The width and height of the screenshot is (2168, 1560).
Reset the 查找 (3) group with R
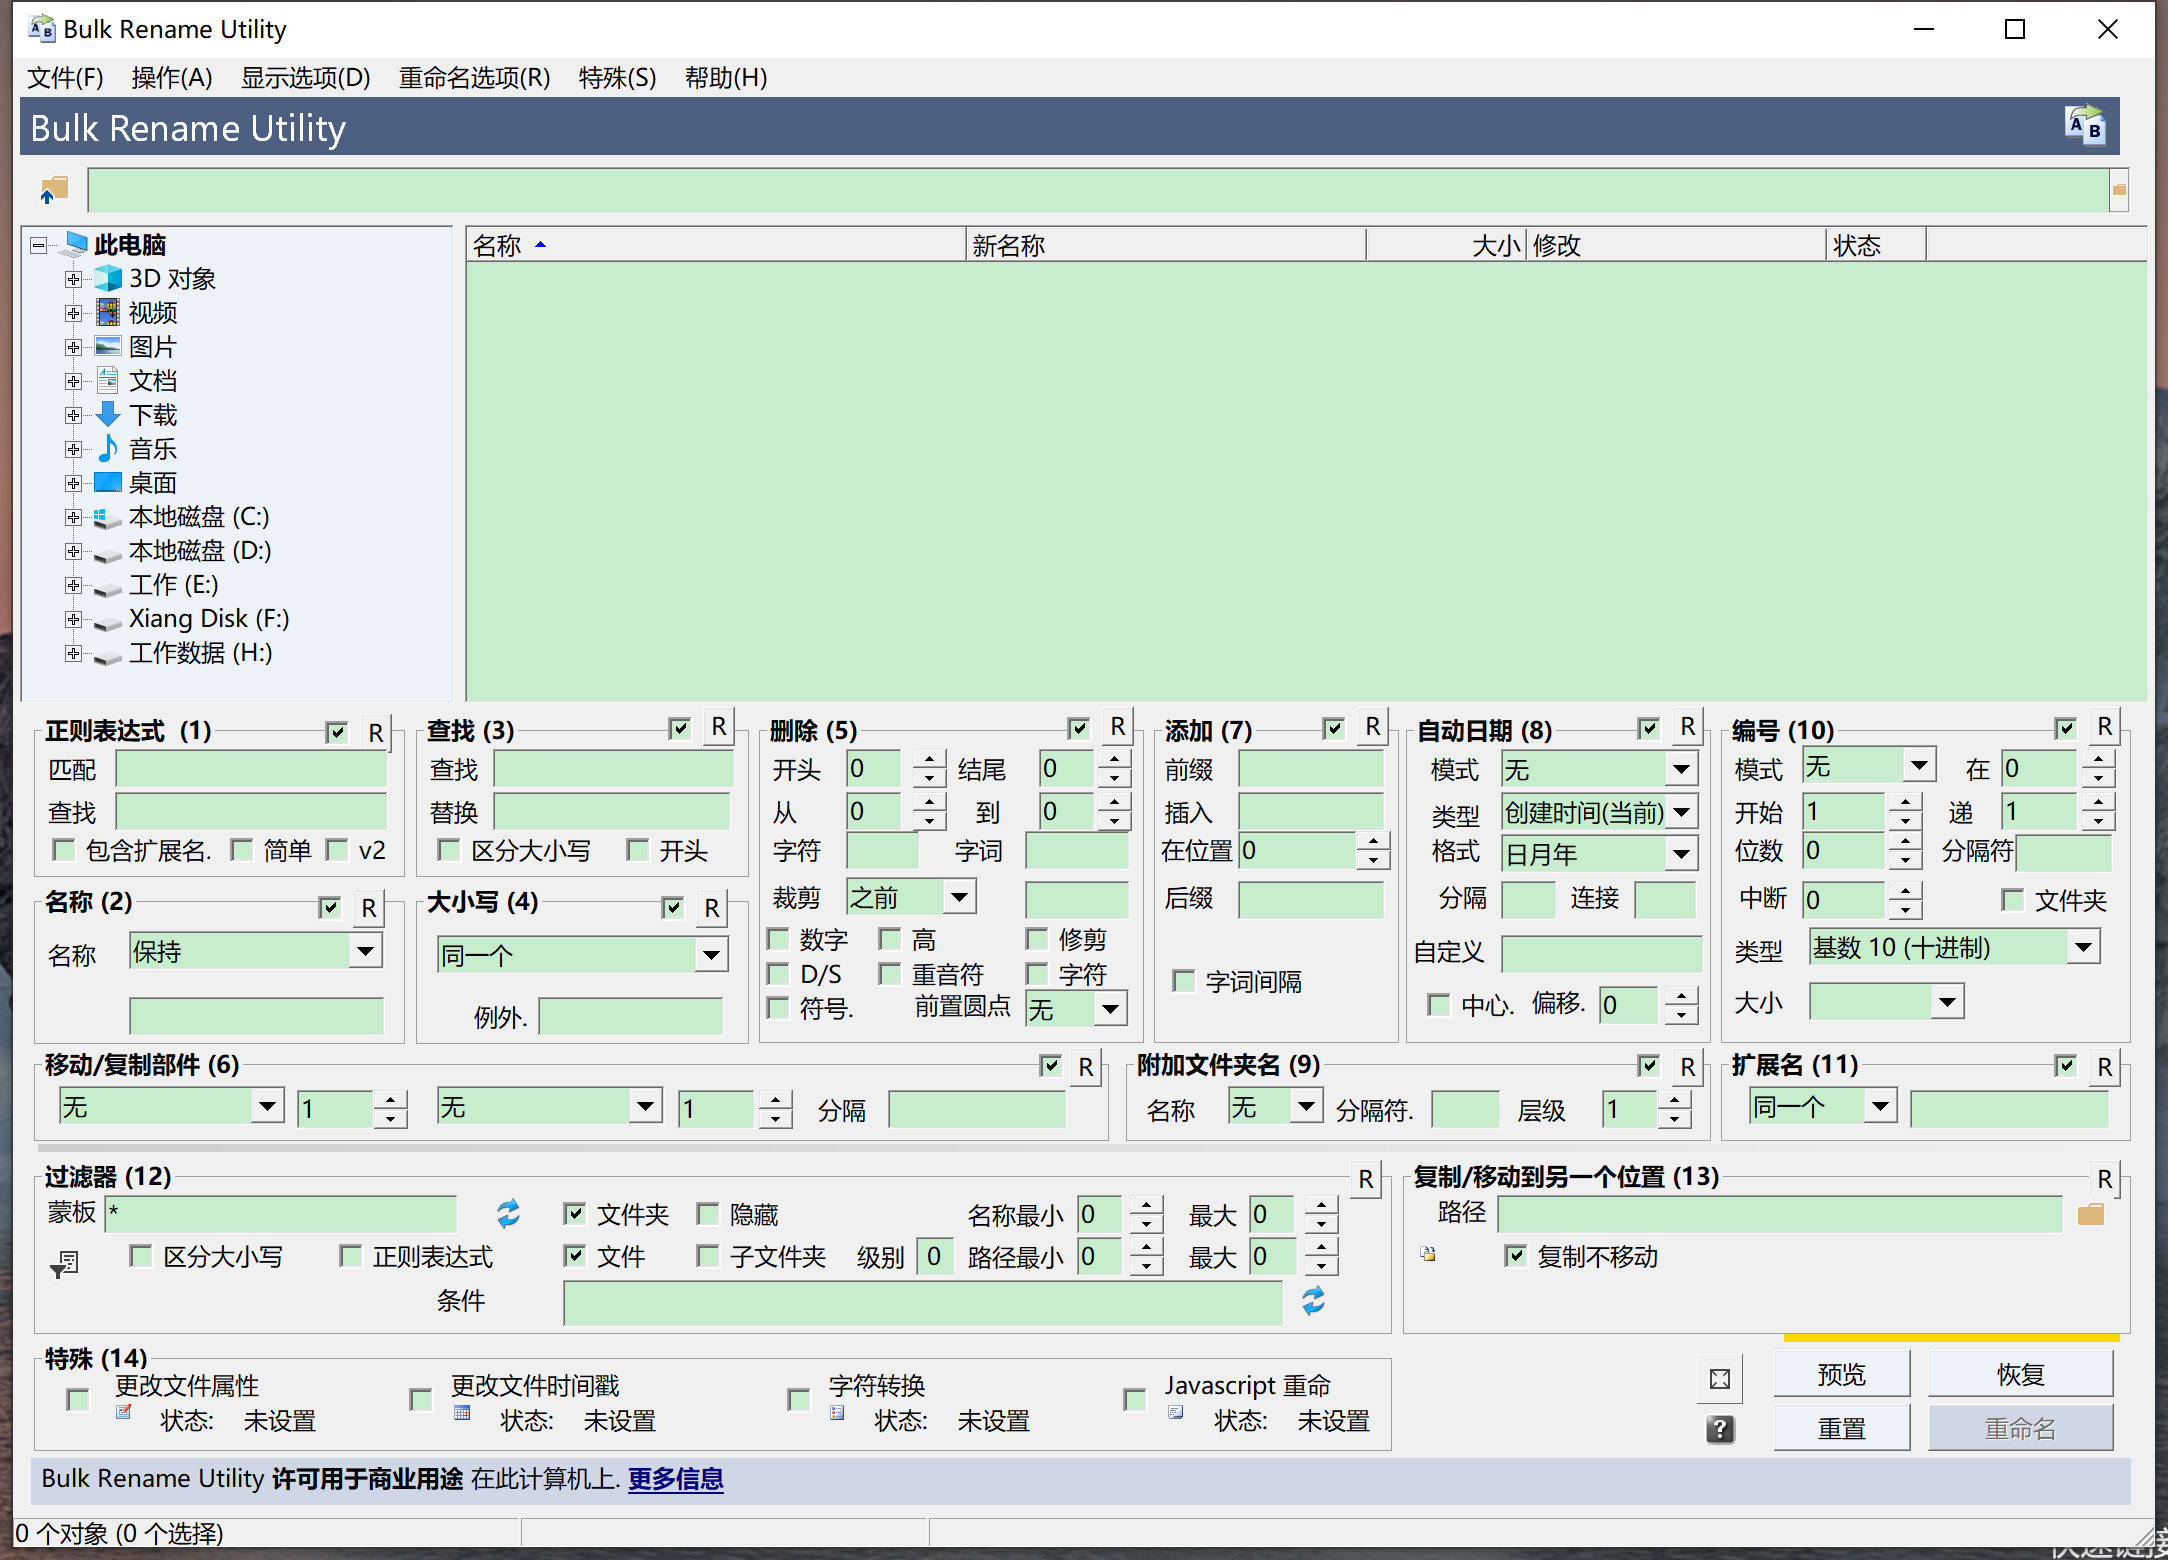coord(718,728)
